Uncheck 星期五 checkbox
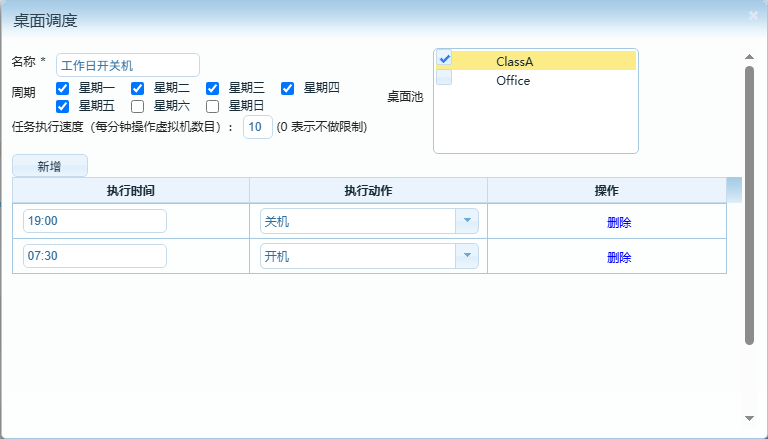Screen dimensions: 768x439 62,106
